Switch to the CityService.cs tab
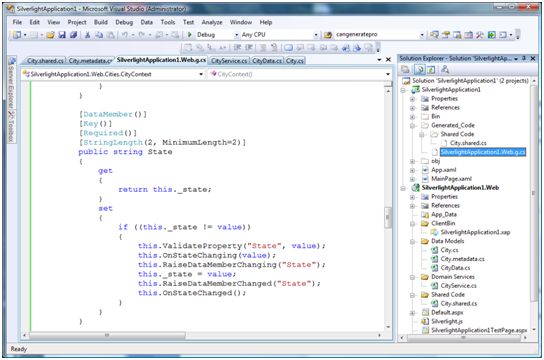The height and width of the screenshot is (360, 544). pyautogui.click(x=229, y=61)
